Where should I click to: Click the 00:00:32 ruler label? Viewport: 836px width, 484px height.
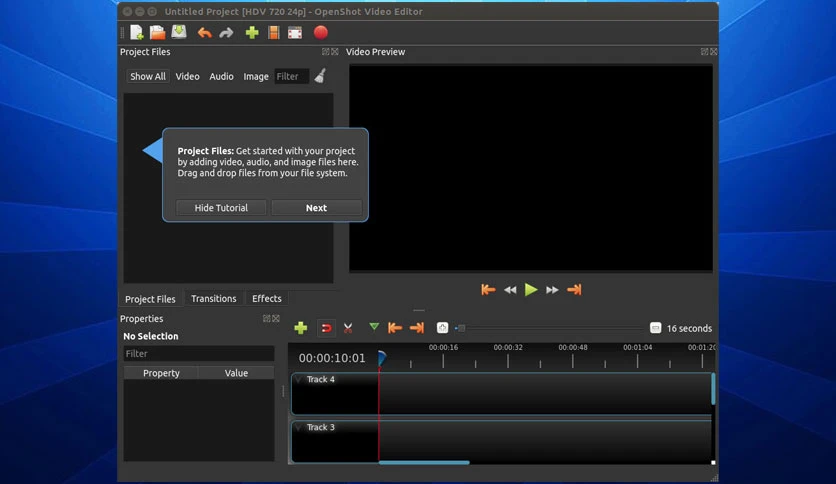click(x=508, y=347)
